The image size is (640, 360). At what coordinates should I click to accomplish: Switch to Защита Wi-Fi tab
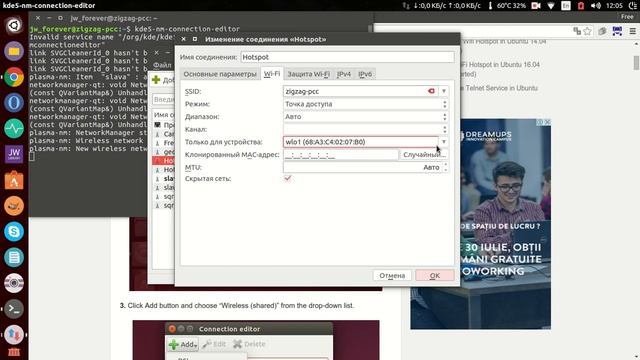tap(308, 74)
